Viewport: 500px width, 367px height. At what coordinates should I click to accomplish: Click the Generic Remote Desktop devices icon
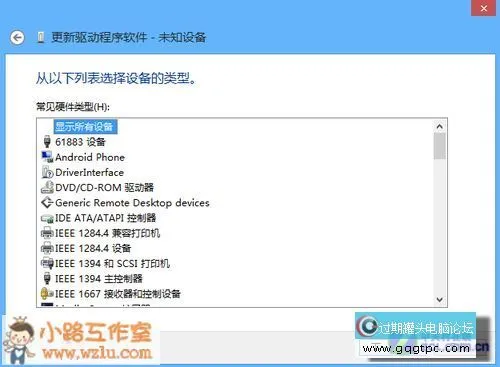click(x=47, y=203)
